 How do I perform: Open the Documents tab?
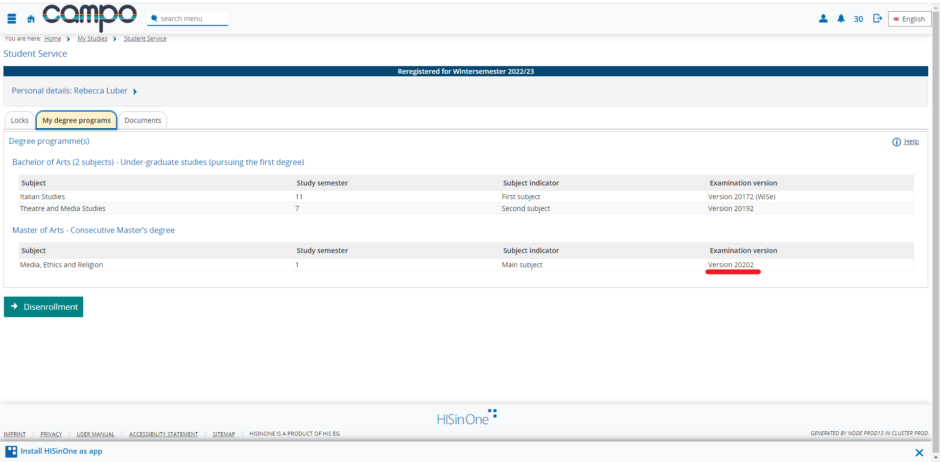(143, 120)
